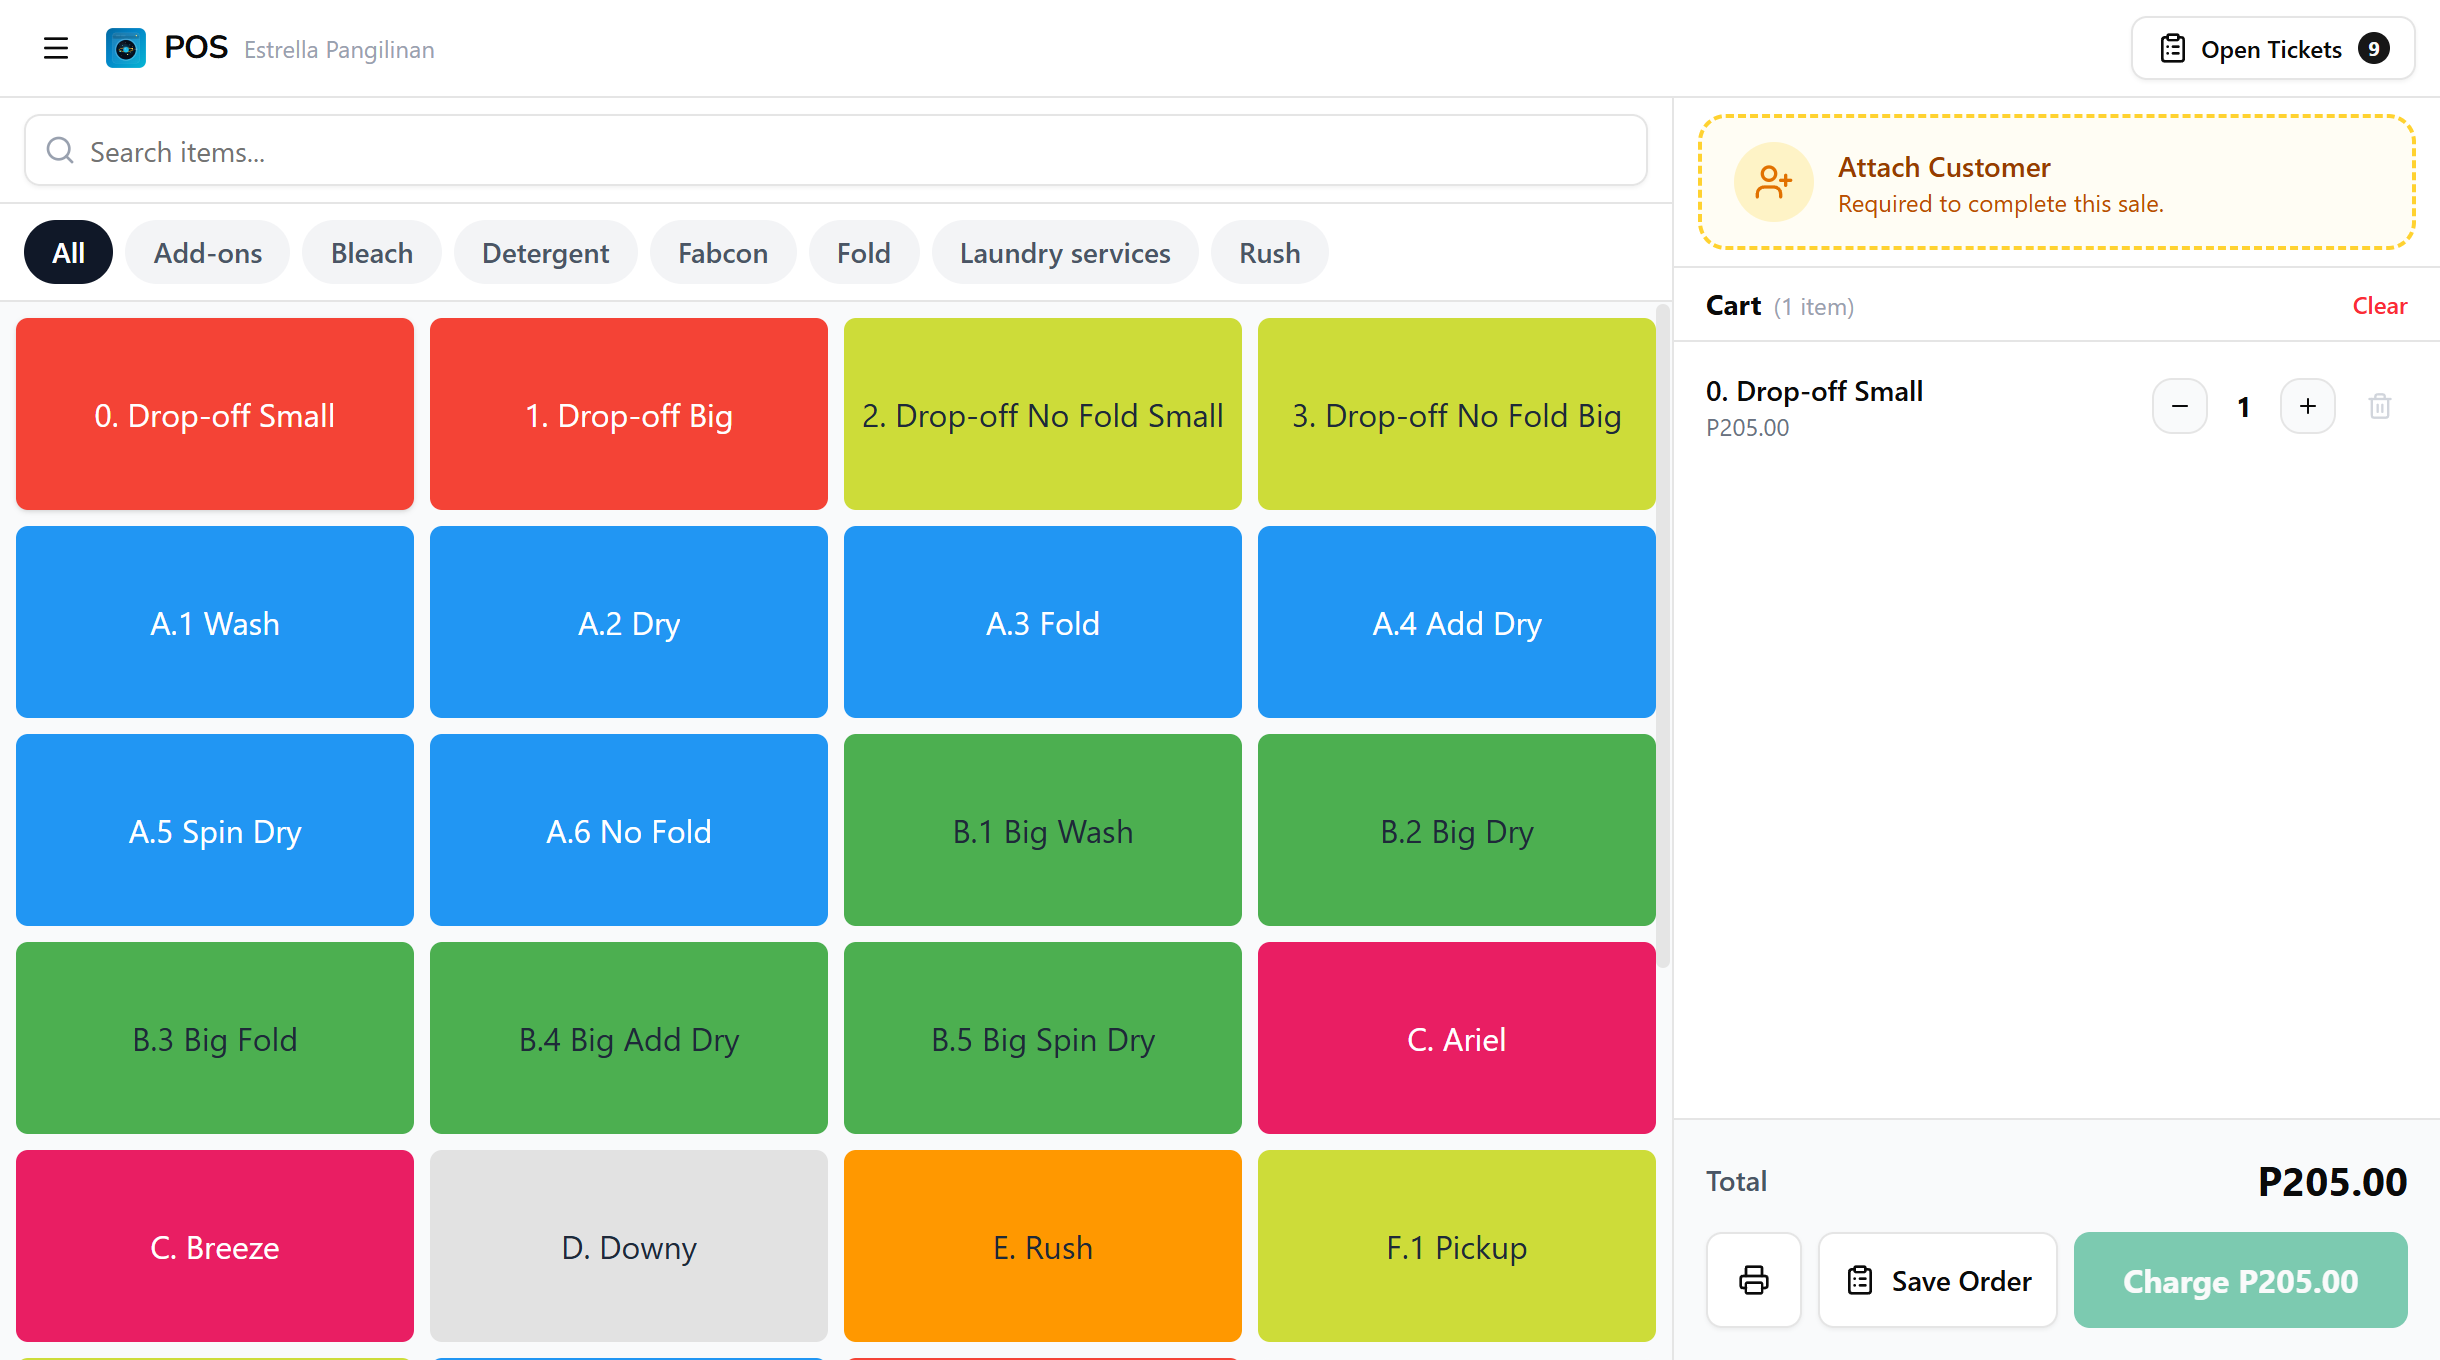Focus the Search items field
The height and width of the screenshot is (1360, 2440).
tap(836, 151)
